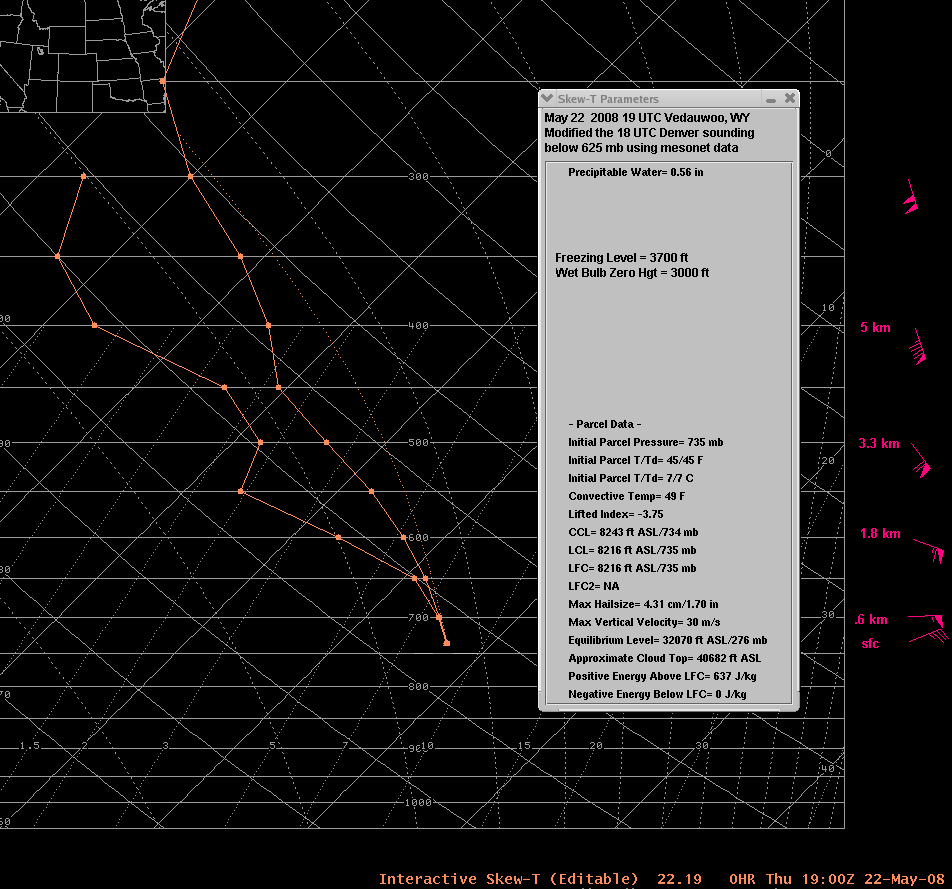Click the 'Convective Temp= 49 F' line
The height and width of the screenshot is (889, 952).
point(627,496)
